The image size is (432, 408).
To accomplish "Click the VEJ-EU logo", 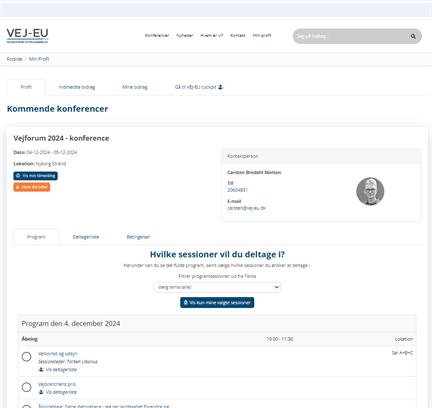I will pyautogui.click(x=27, y=36).
